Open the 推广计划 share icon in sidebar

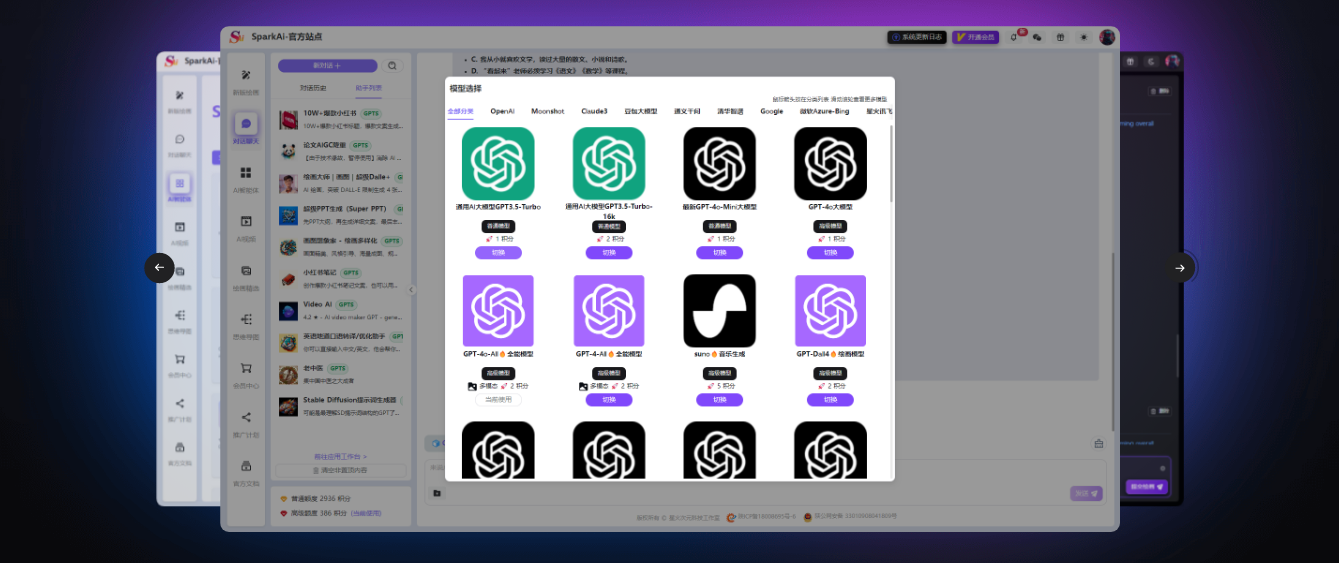pos(246,417)
